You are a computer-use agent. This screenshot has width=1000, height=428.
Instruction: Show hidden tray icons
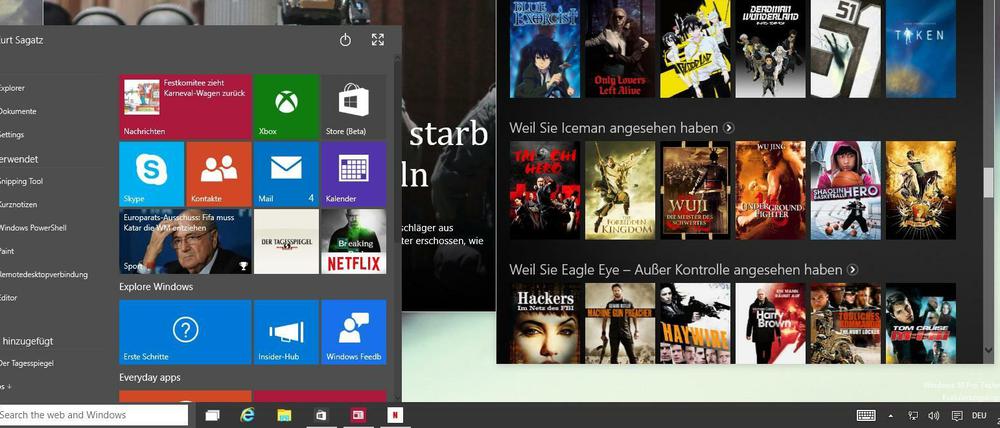coord(891,415)
